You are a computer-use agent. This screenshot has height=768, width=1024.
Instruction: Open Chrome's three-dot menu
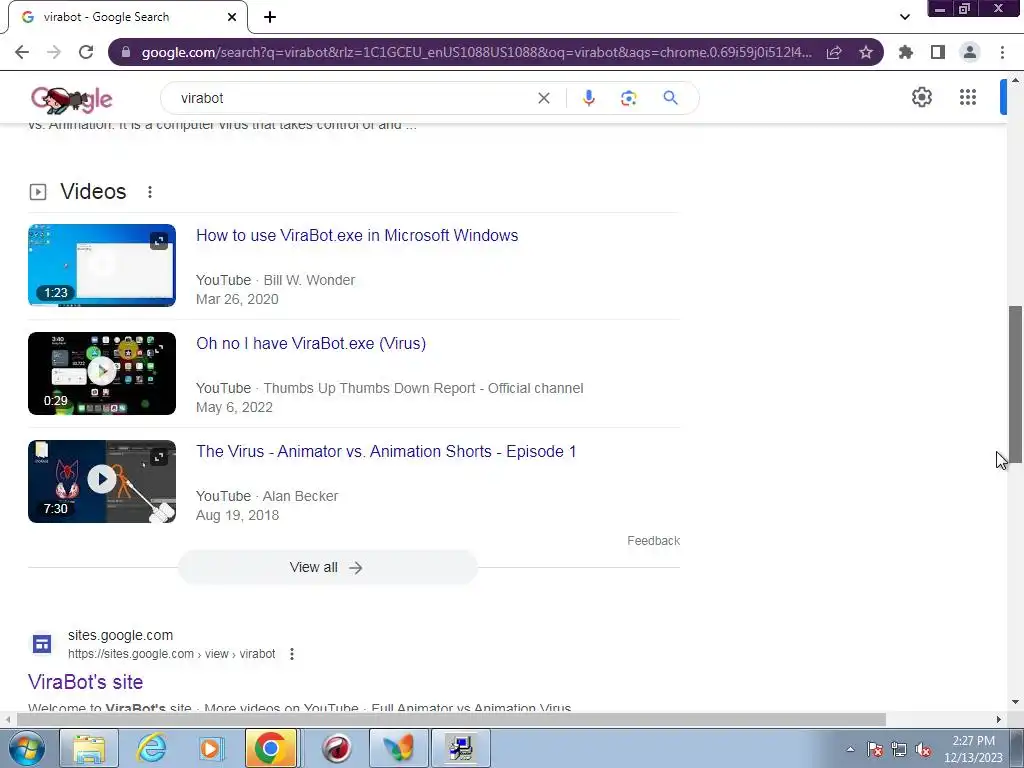tap(1002, 52)
